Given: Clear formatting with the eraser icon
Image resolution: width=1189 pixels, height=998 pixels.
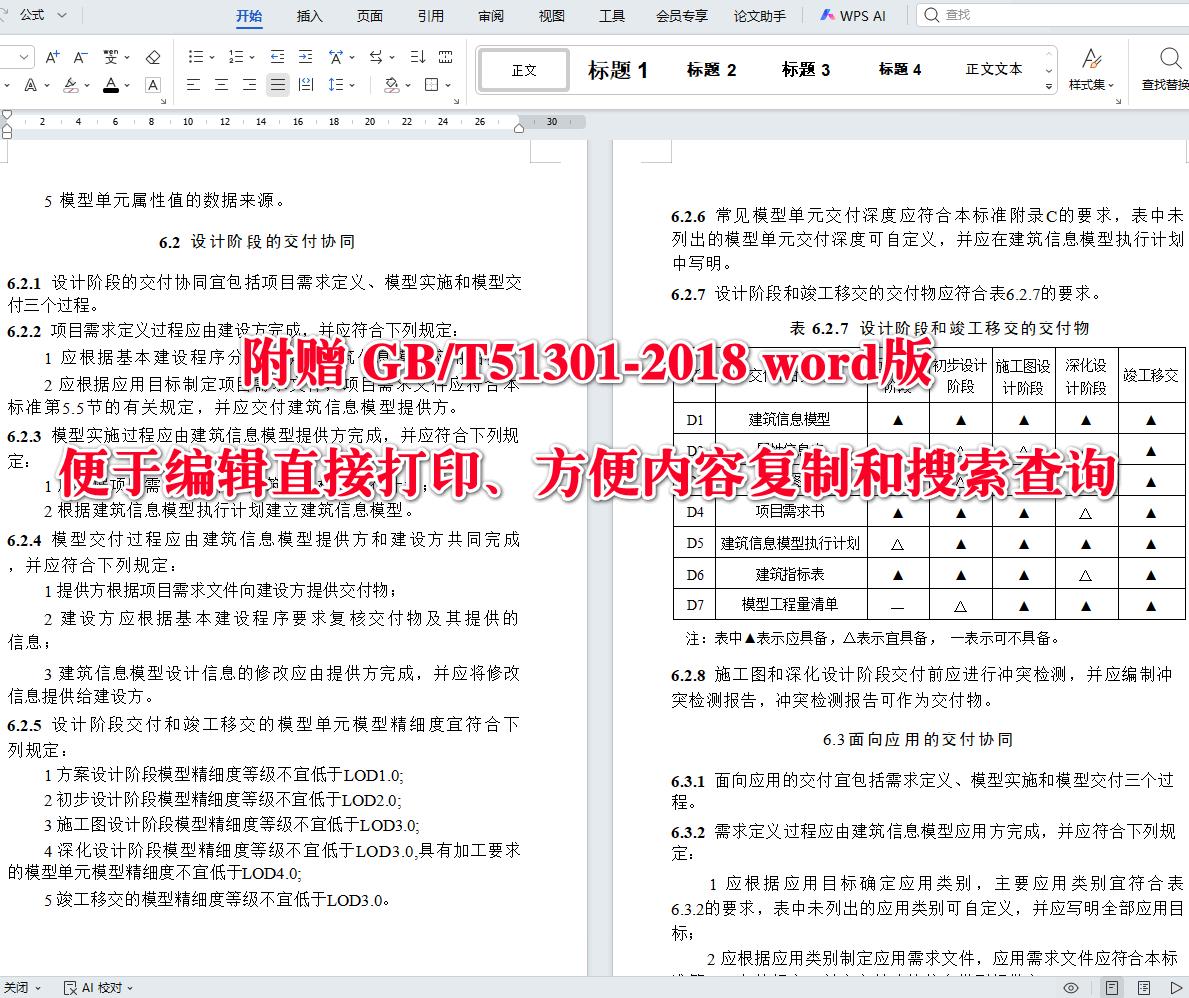Looking at the screenshot, I should click(152, 57).
